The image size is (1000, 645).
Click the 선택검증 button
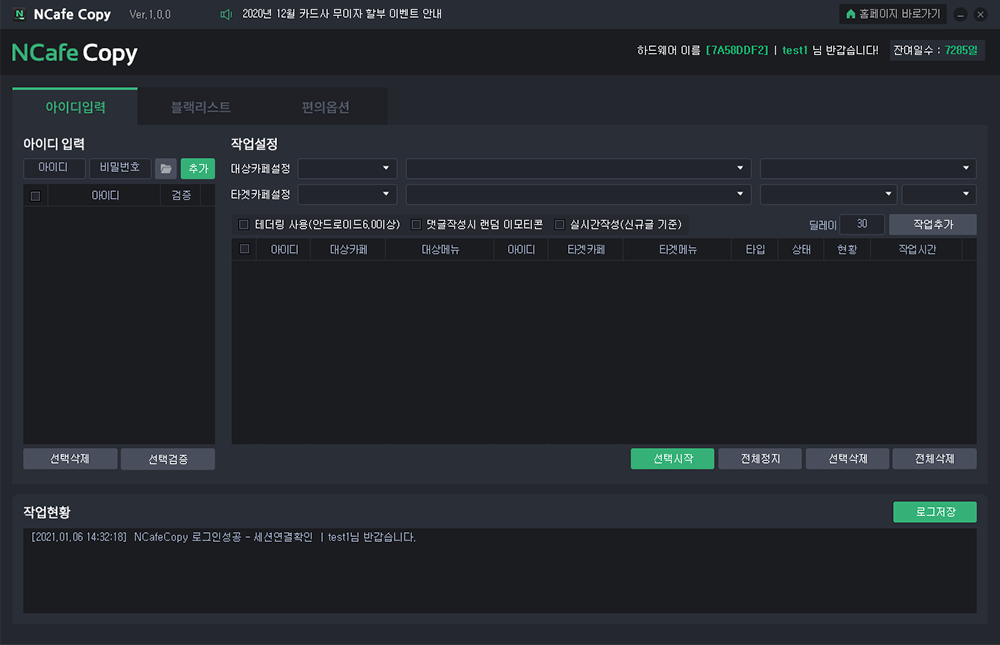pos(168,459)
